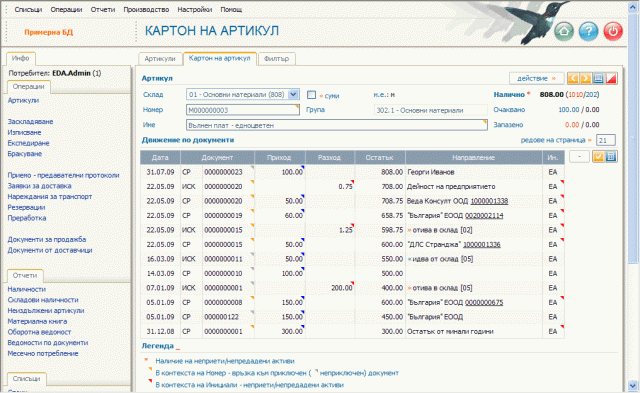
Task: Click the green Home icon
Action: (x=564, y=31)
